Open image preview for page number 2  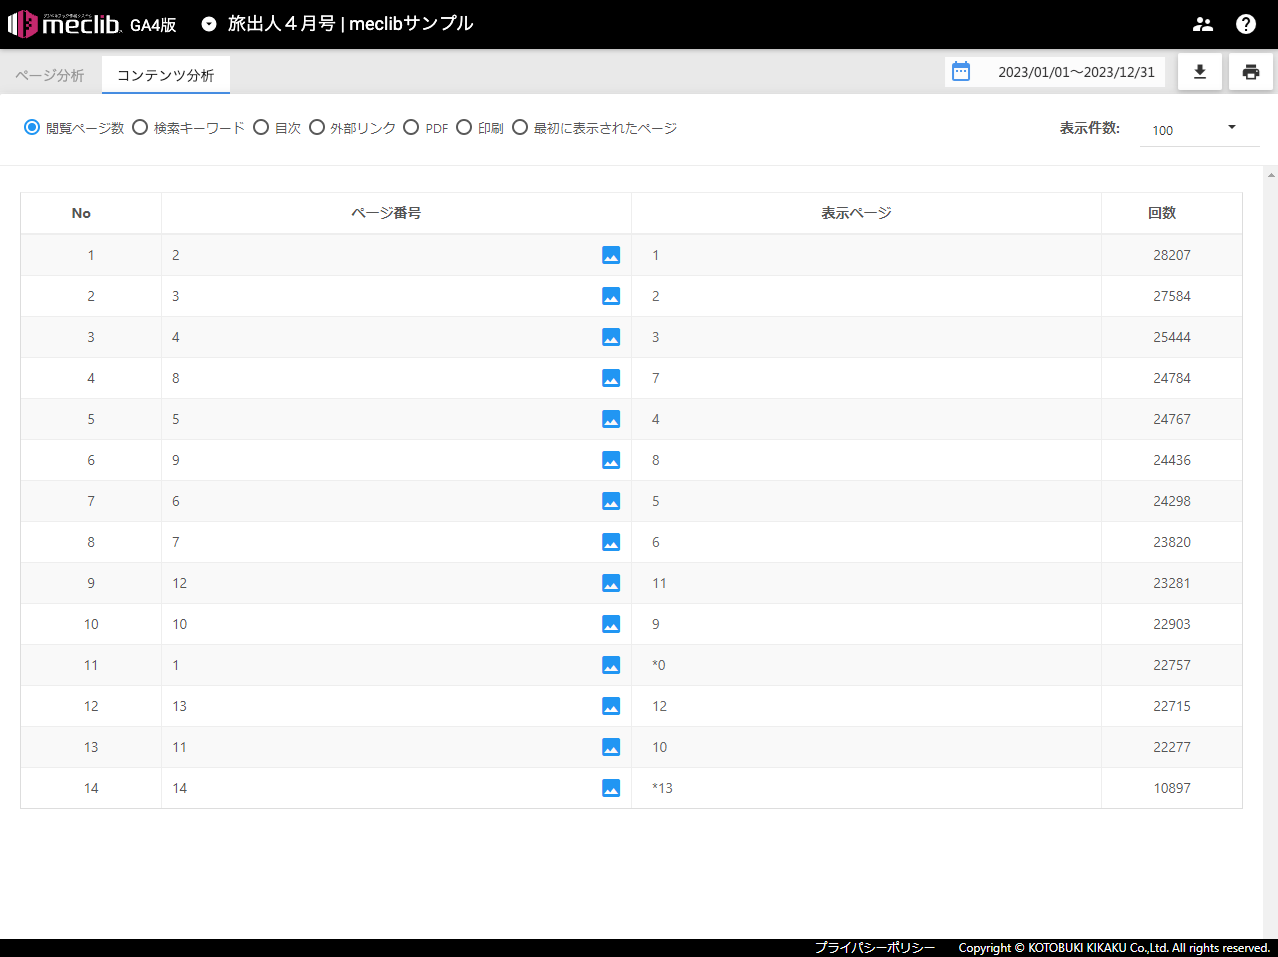611,255
